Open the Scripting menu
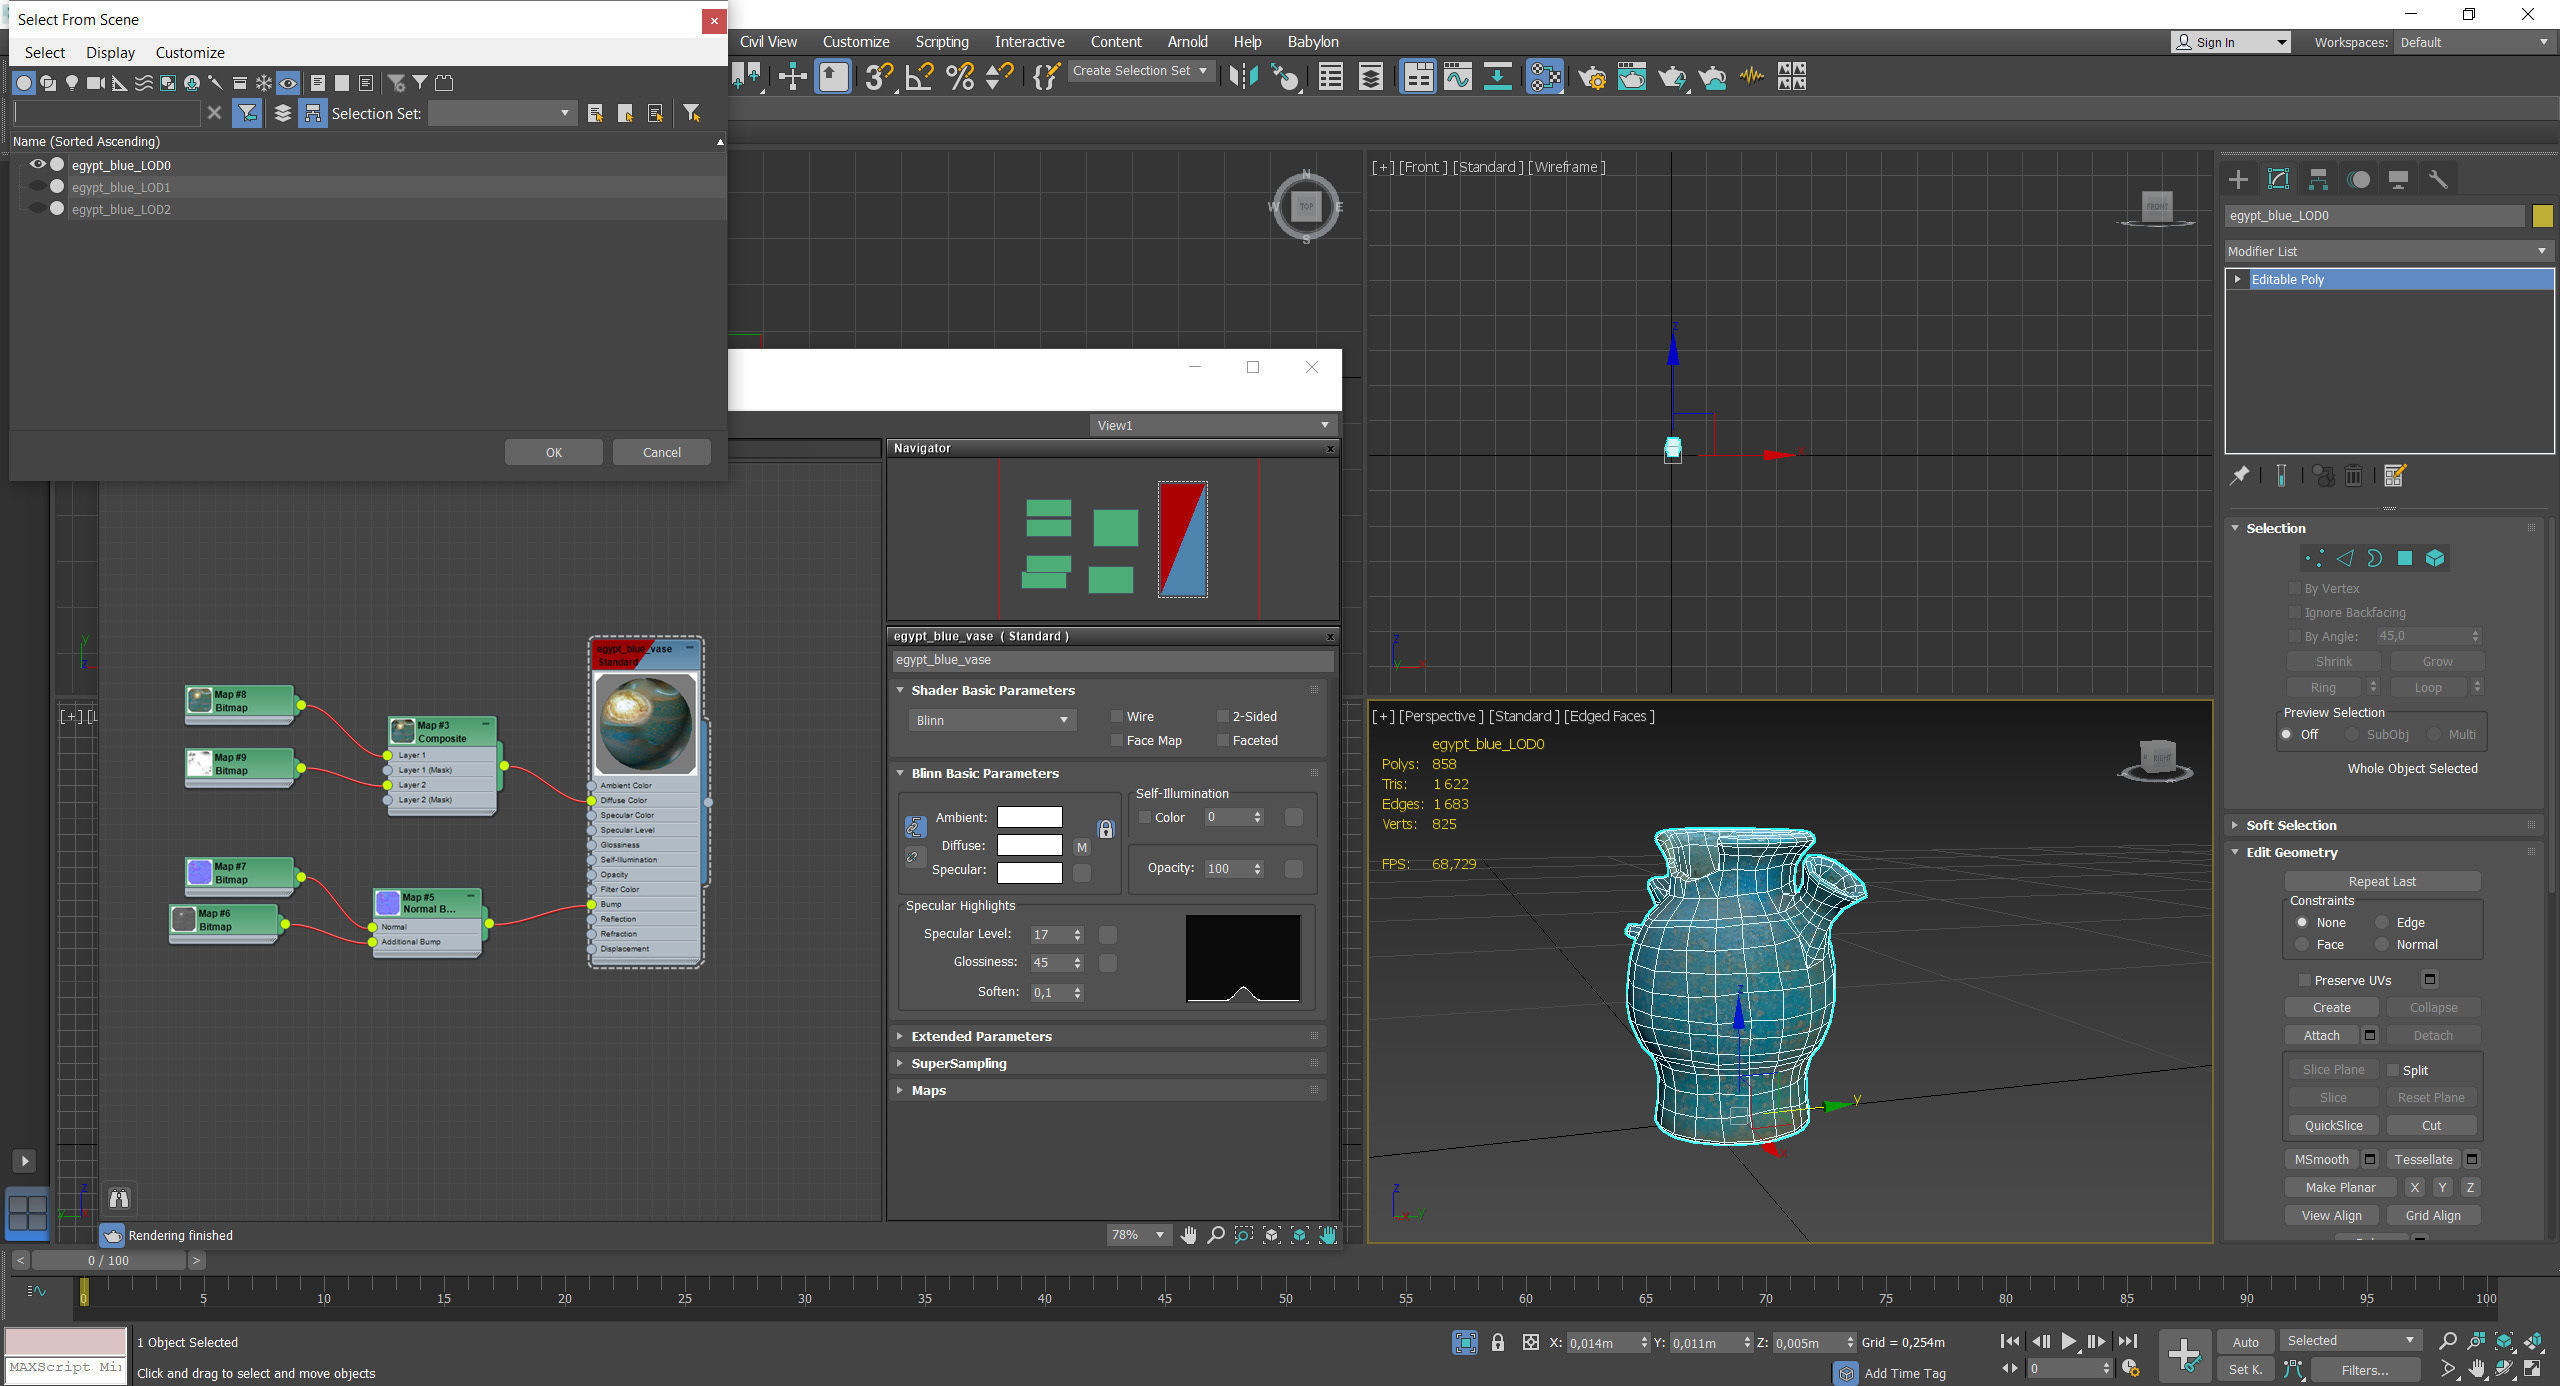 click(x=942, y=42)
